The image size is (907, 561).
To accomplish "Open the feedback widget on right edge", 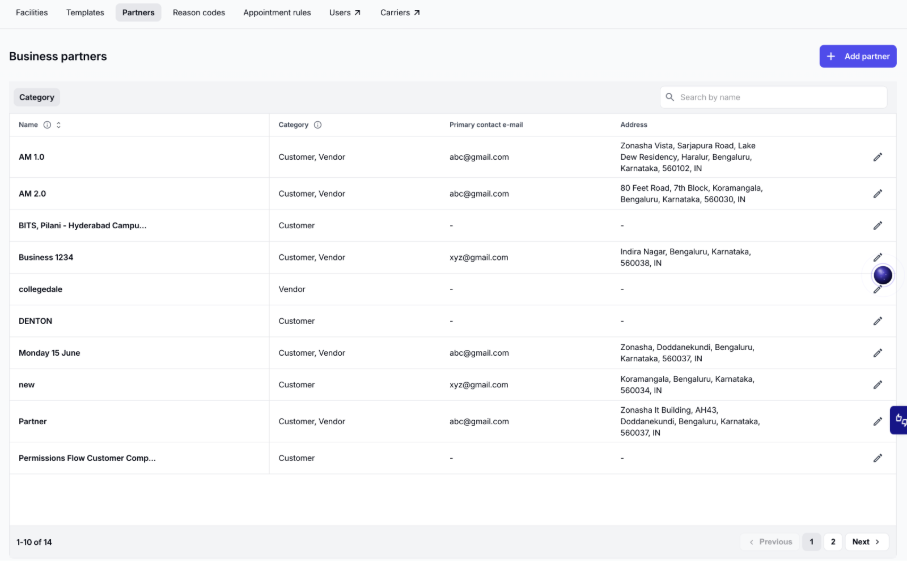I will [x=899, y=420].
